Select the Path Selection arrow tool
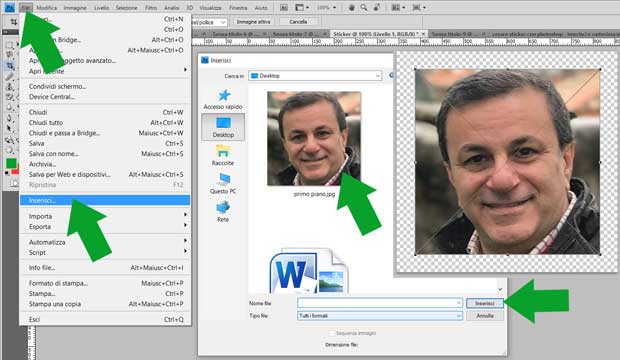This screenshot has height=360, width=620. click(x=9, y=129)
